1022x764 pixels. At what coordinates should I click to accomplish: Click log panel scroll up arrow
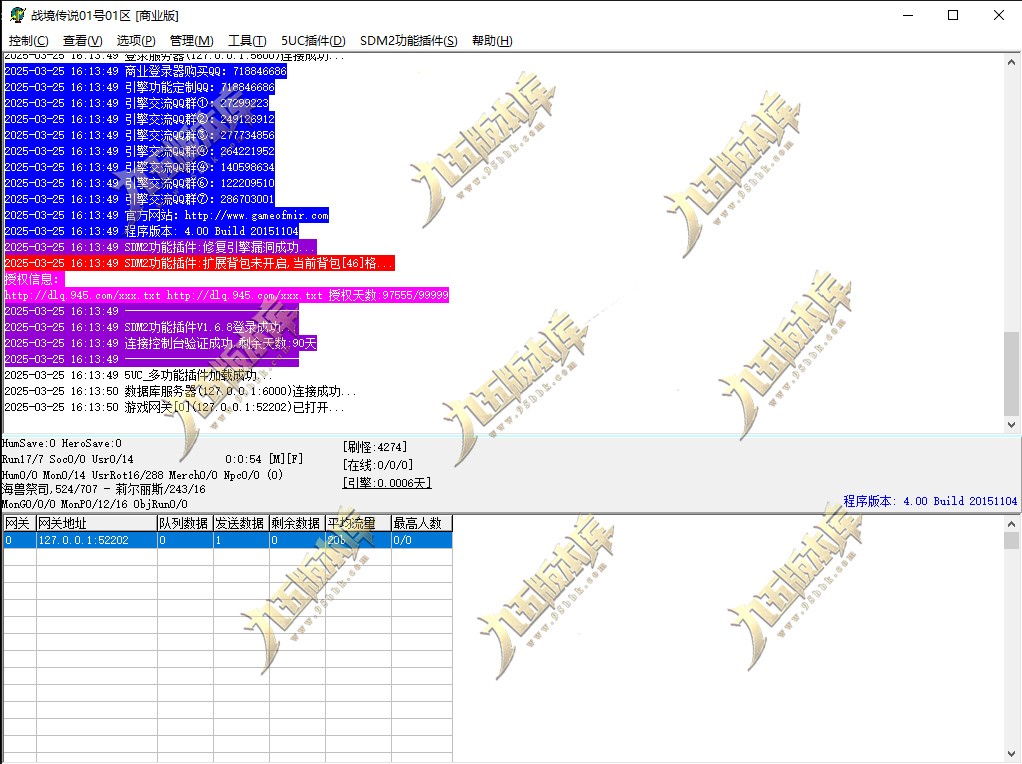(x=1011, y=63)
